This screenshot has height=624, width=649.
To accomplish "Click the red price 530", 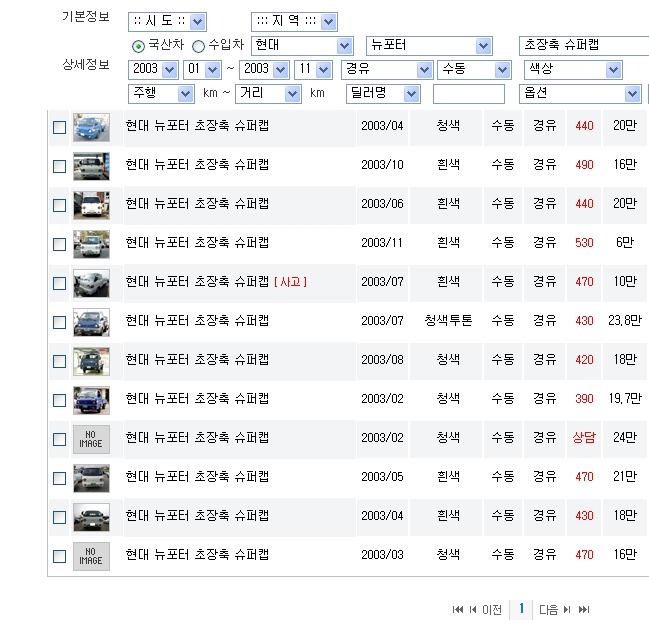I will pyautogui.click(x=584, y=242).
